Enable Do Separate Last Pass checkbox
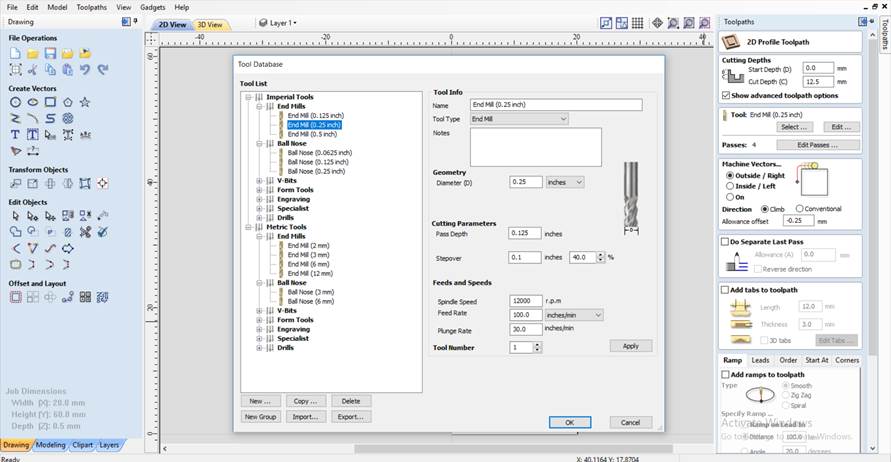Screen dimensions: 891x462 click(x=725, y=242)
